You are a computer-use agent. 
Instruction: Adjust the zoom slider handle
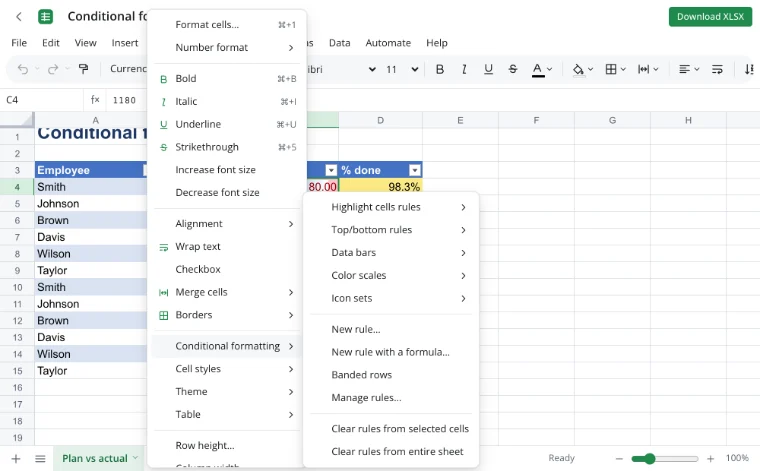pyautogui.click(x=649, y=458)
